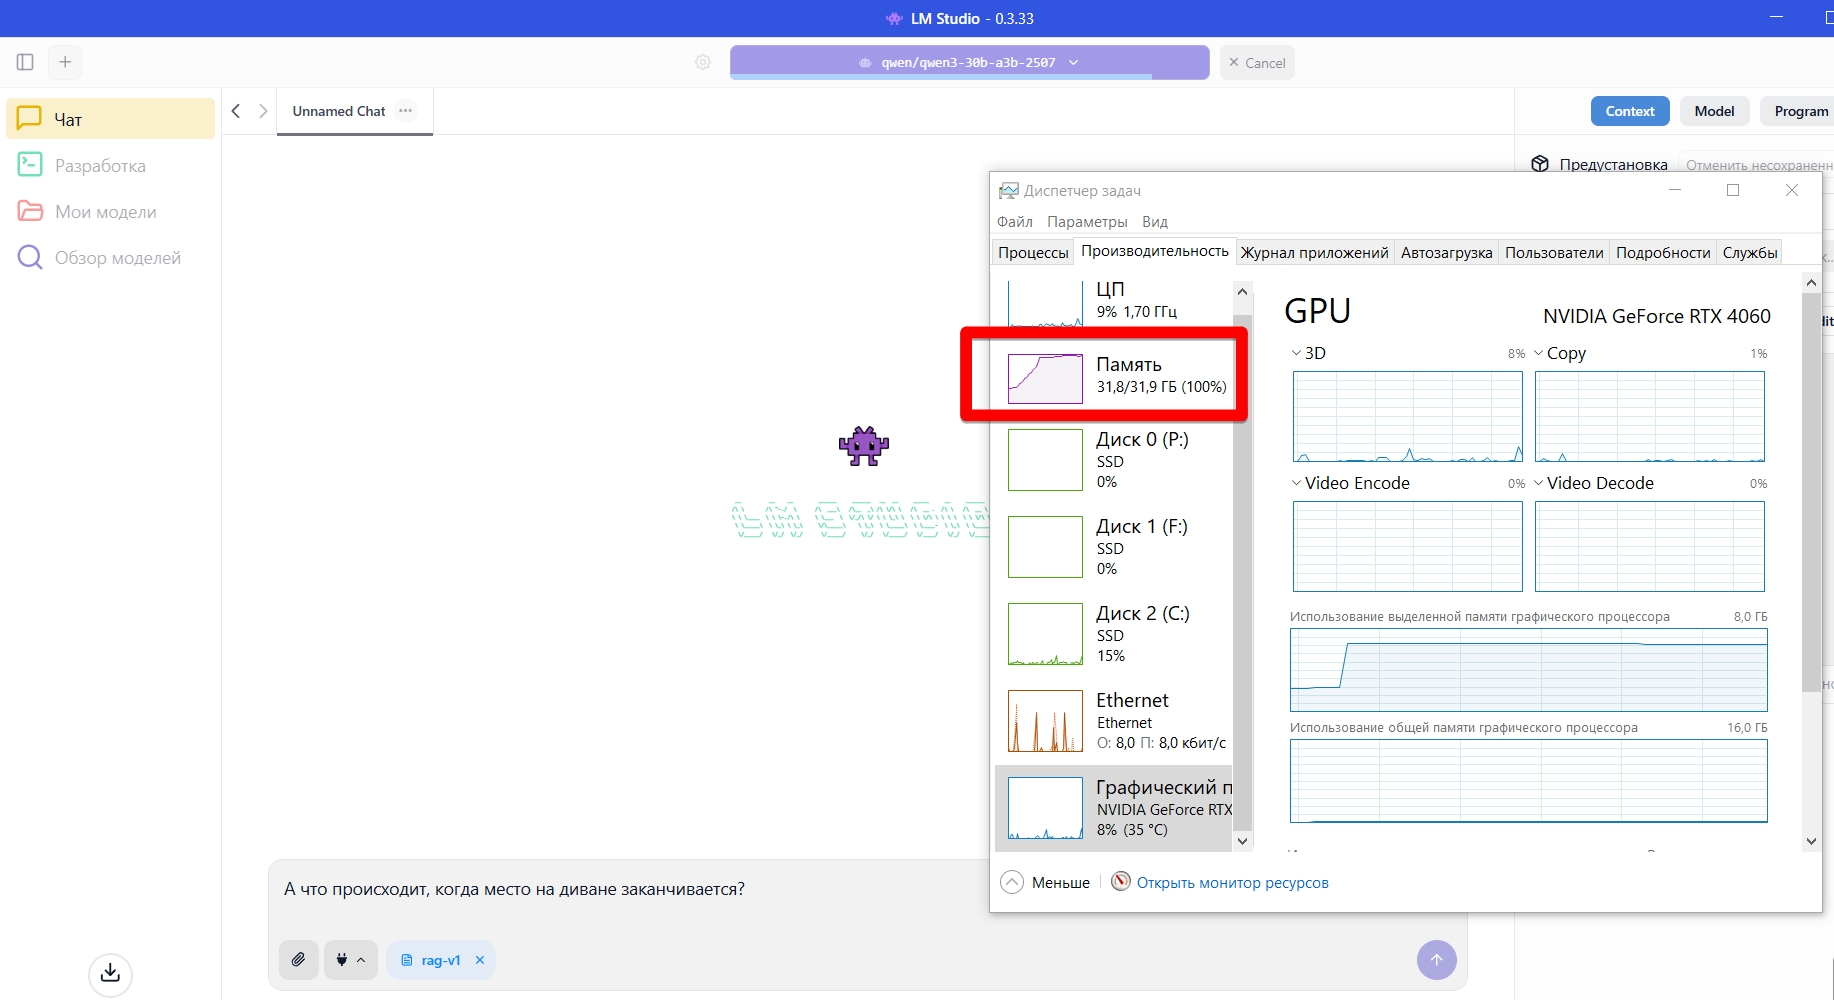Send the message with arrow button

click(x=1437, y=960)
